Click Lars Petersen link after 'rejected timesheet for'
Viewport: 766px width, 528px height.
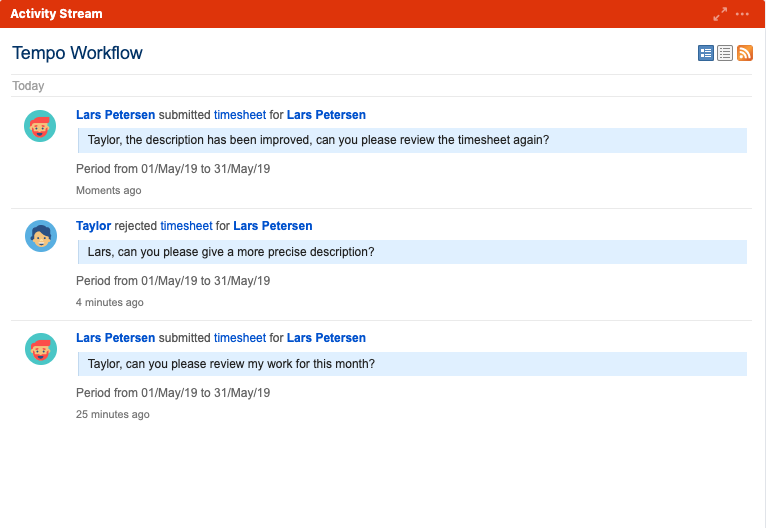tap(272, 226)
